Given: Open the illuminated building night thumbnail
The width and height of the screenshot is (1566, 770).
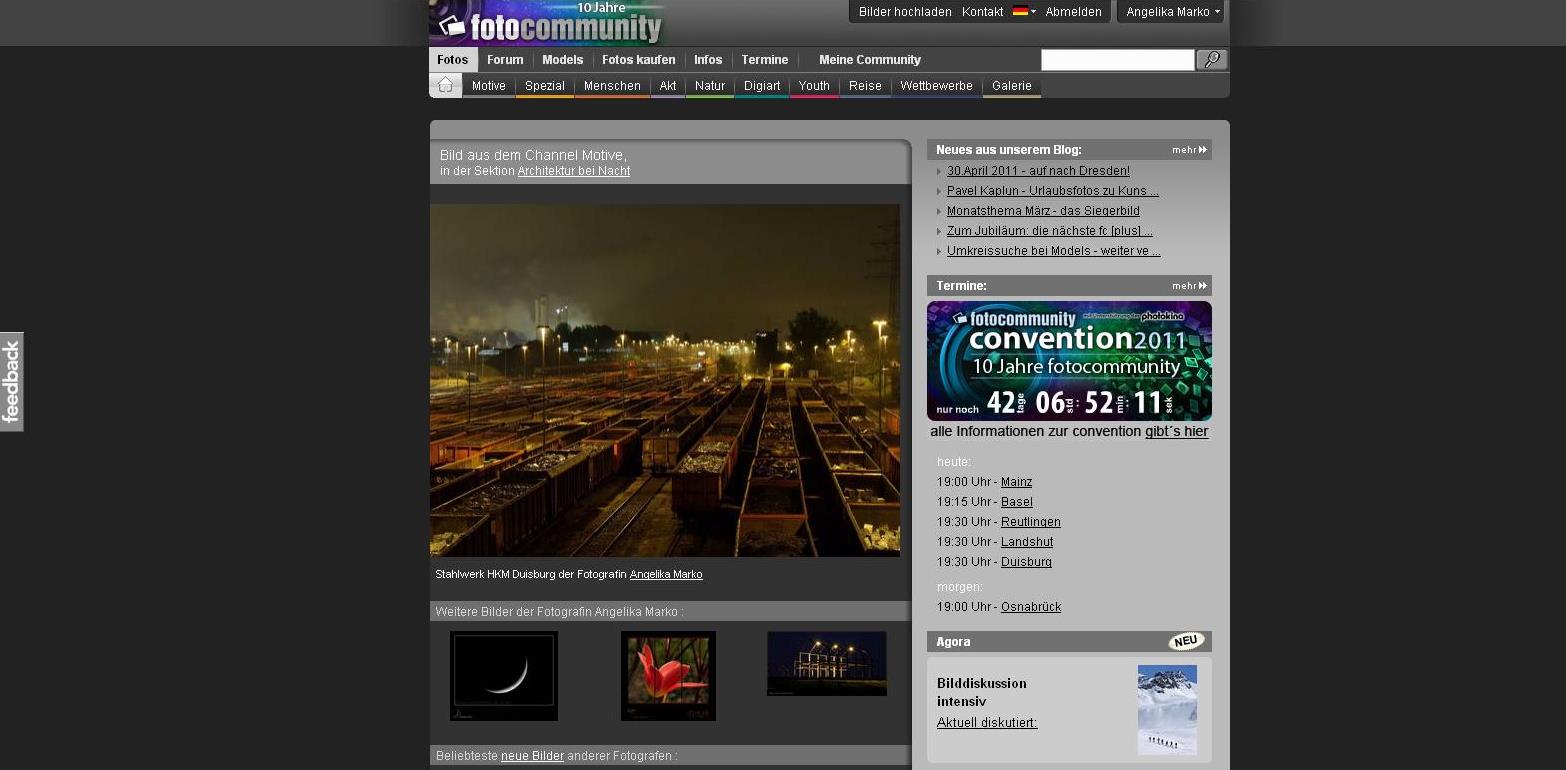Looking at the screenshot, I should (x=827, y=663).
